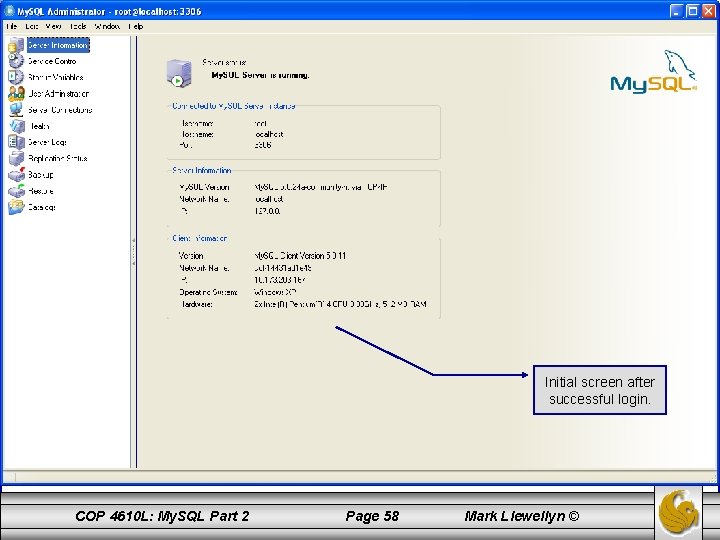This screenshot has width=720, height=540.
Task: Click the 'Connected to MySQL Server Instance' heading
Action: pos(234,106)
